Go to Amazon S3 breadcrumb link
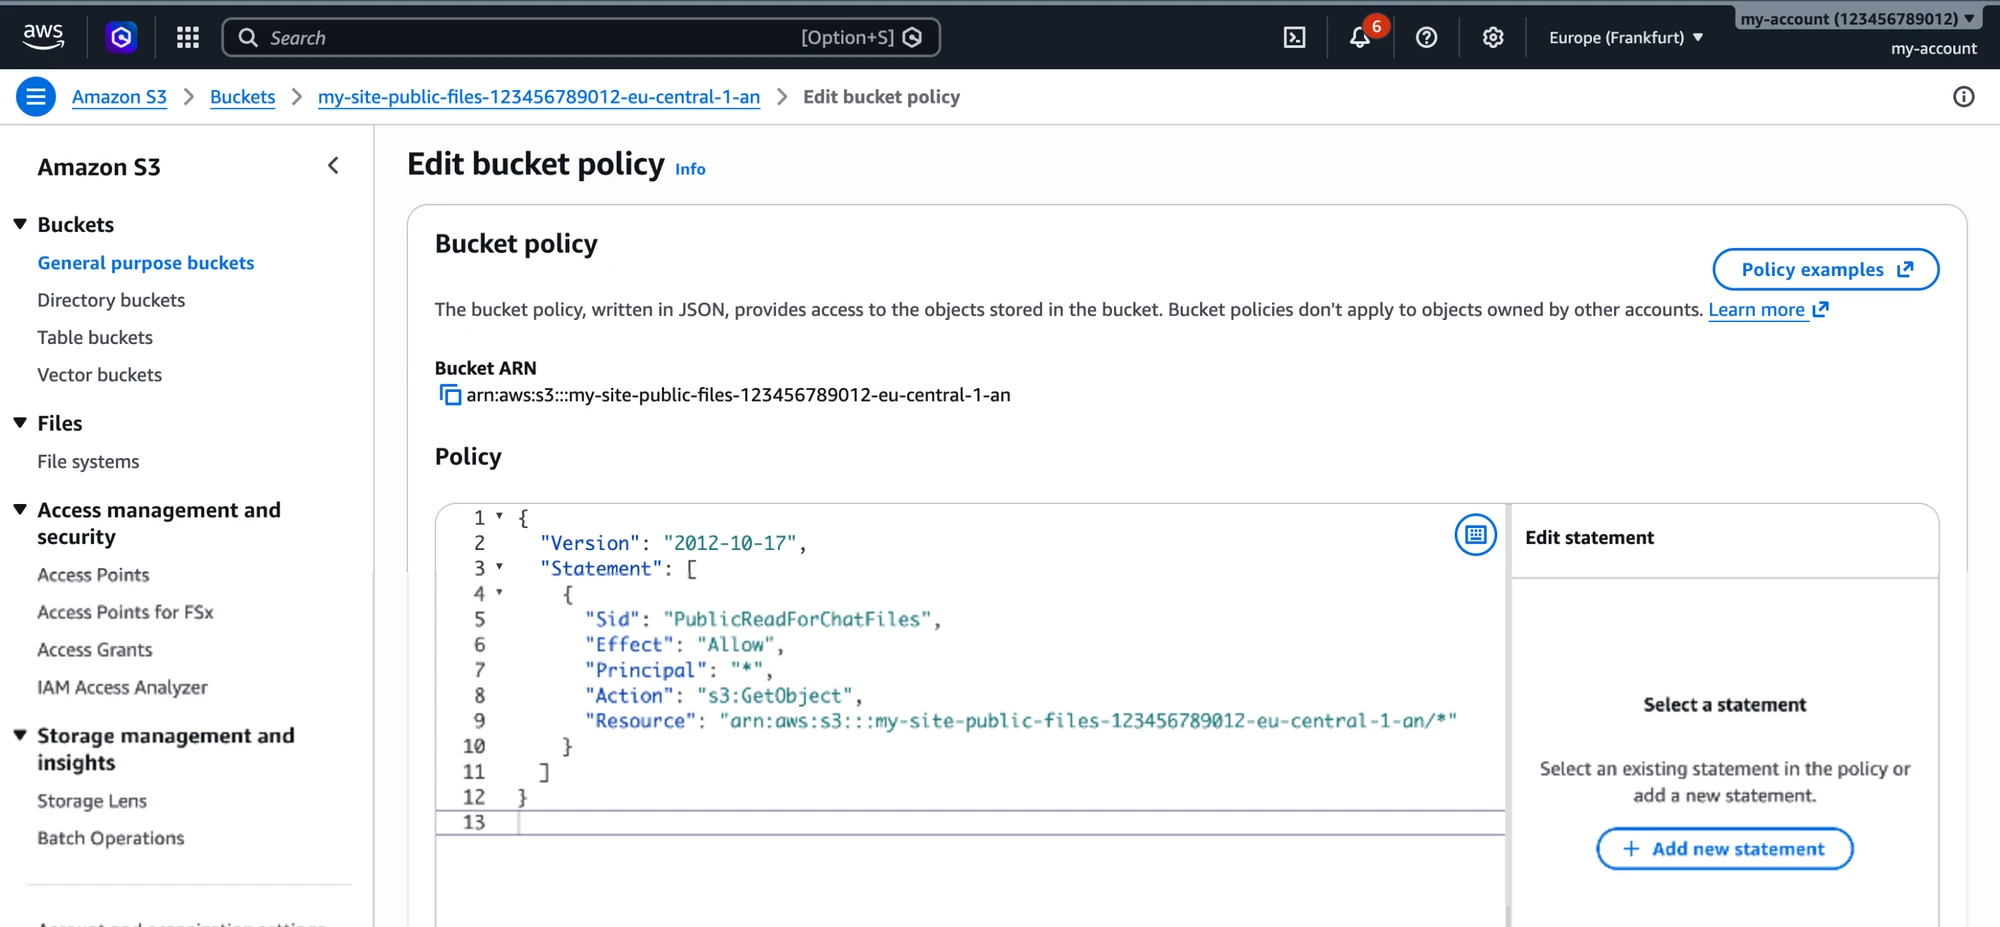 click(x=119, y=97)
